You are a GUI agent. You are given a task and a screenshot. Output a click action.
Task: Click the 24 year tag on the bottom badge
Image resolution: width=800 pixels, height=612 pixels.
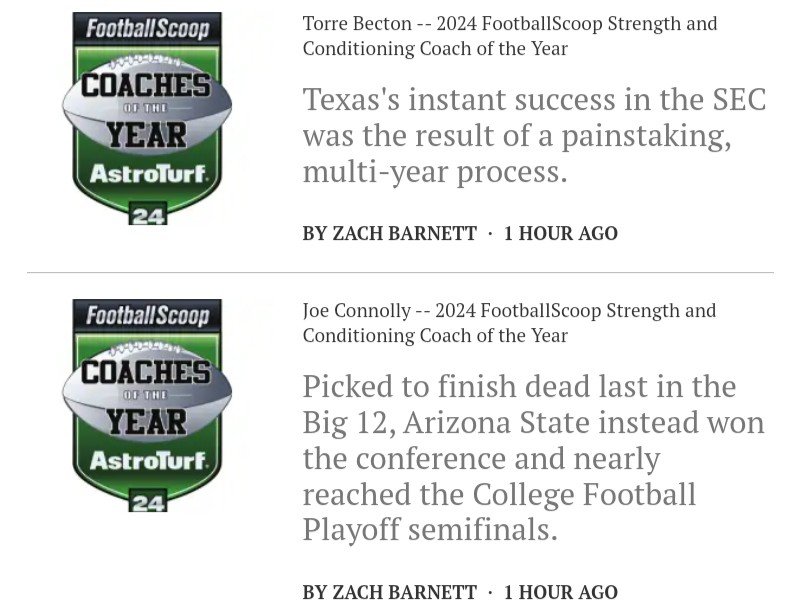[147, 501]
